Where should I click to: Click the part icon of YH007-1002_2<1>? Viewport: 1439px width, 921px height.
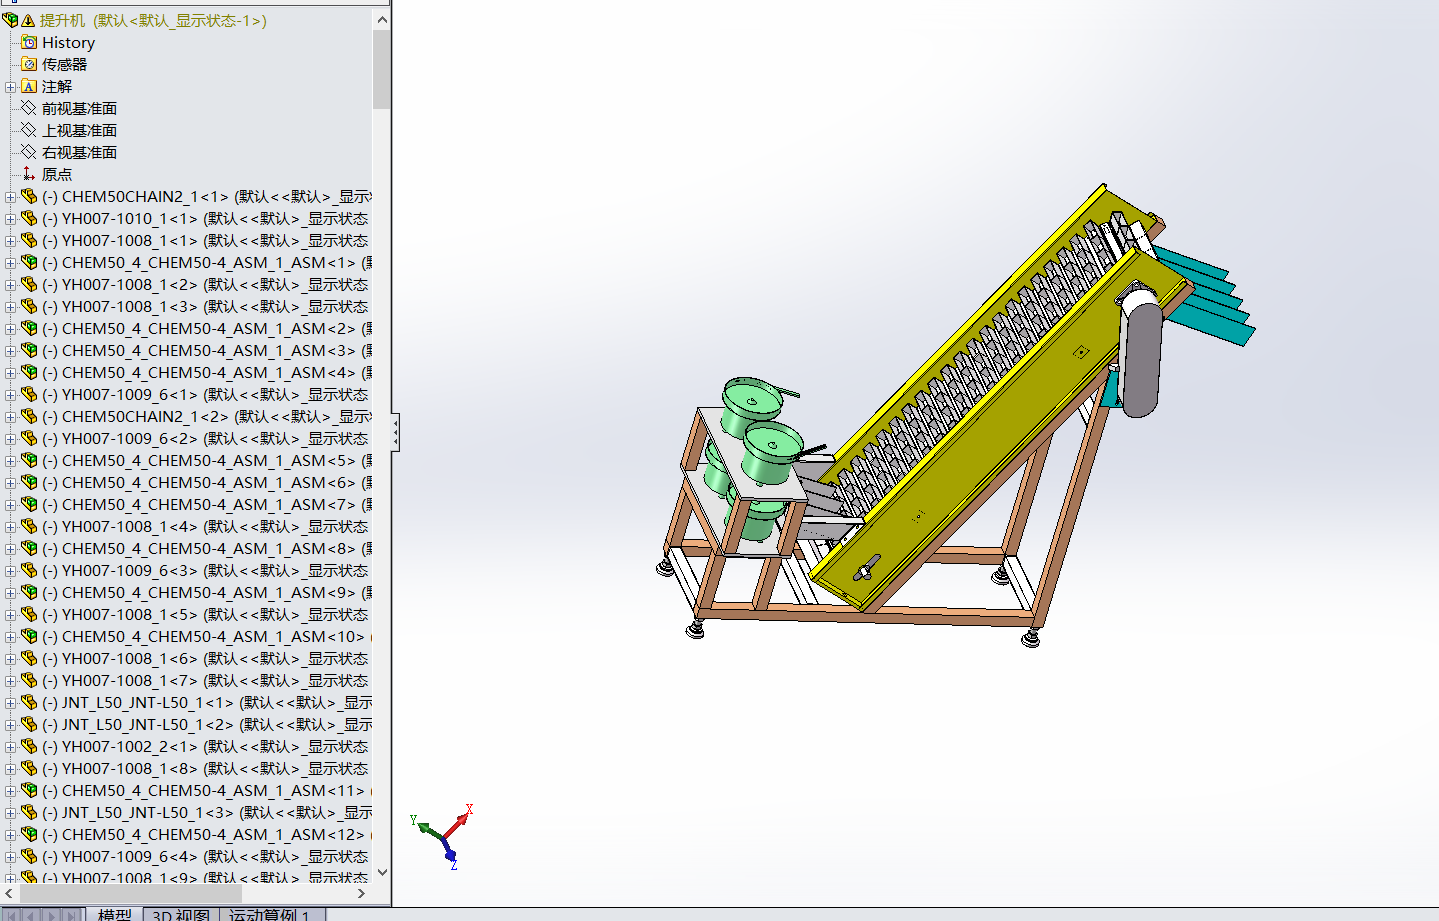(29, 746)
